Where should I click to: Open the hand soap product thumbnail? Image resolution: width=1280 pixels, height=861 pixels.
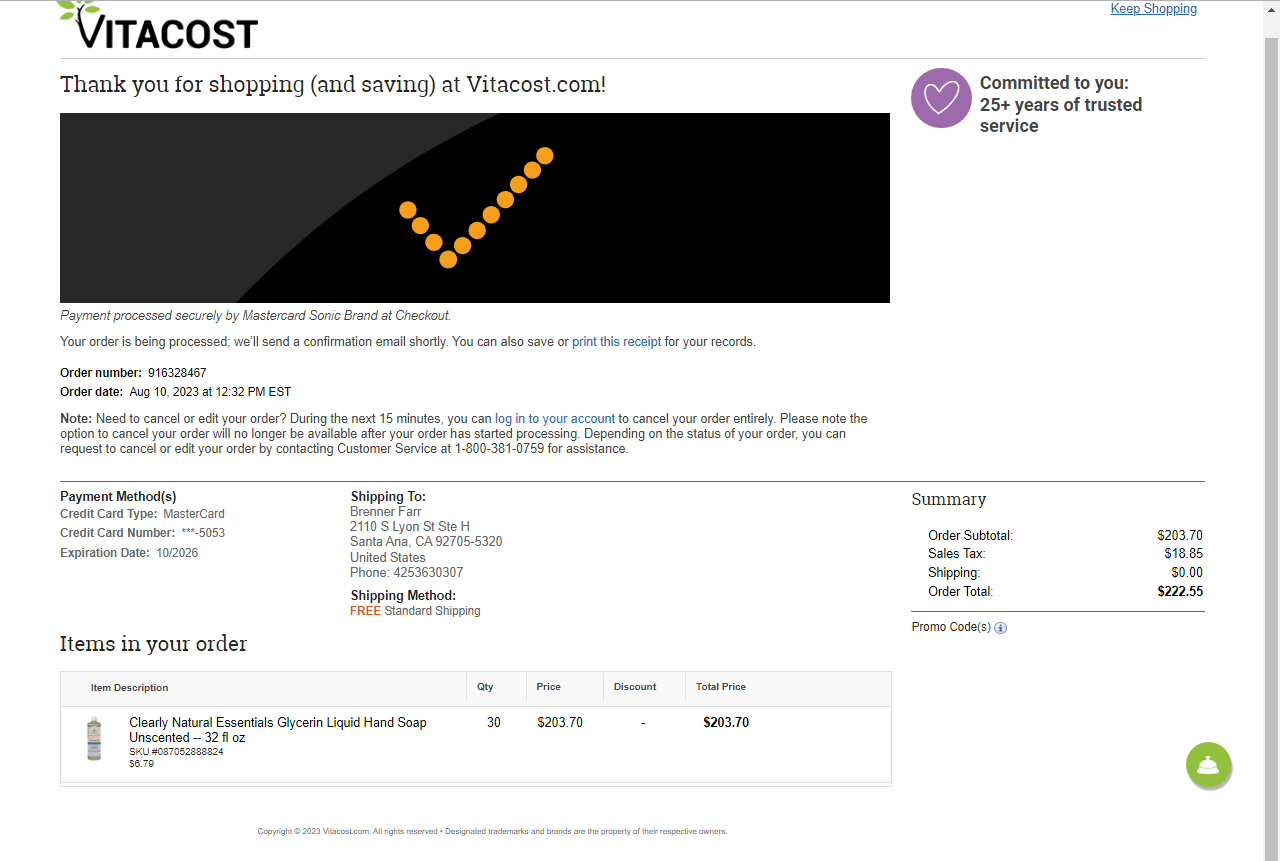(94, 739)
